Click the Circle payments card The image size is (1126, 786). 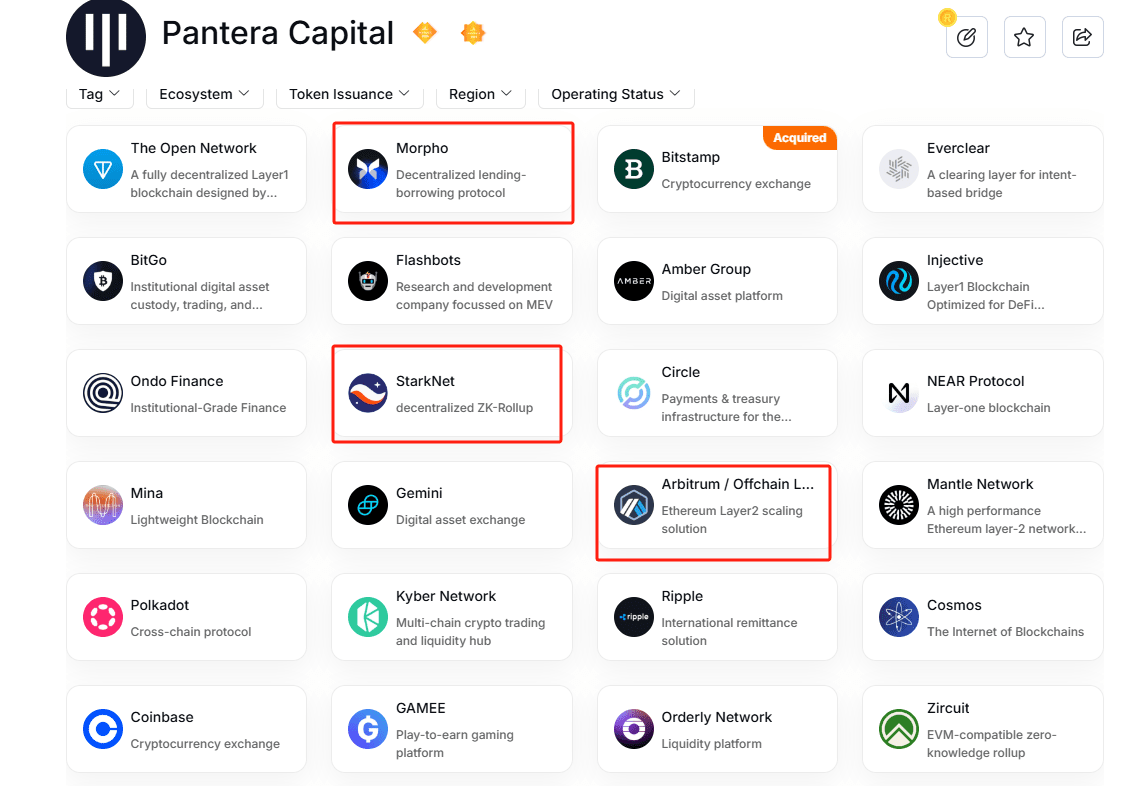click(x=717, y=393)
